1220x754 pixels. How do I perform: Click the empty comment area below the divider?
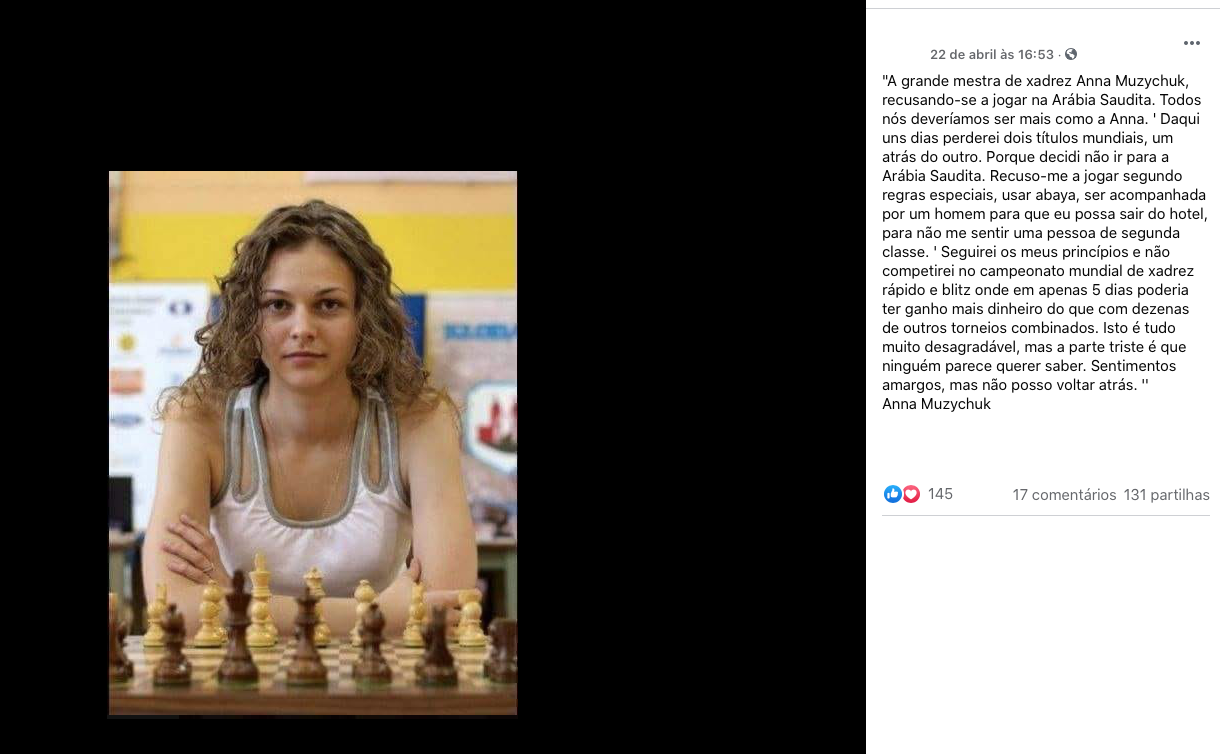pos(1046,630)
